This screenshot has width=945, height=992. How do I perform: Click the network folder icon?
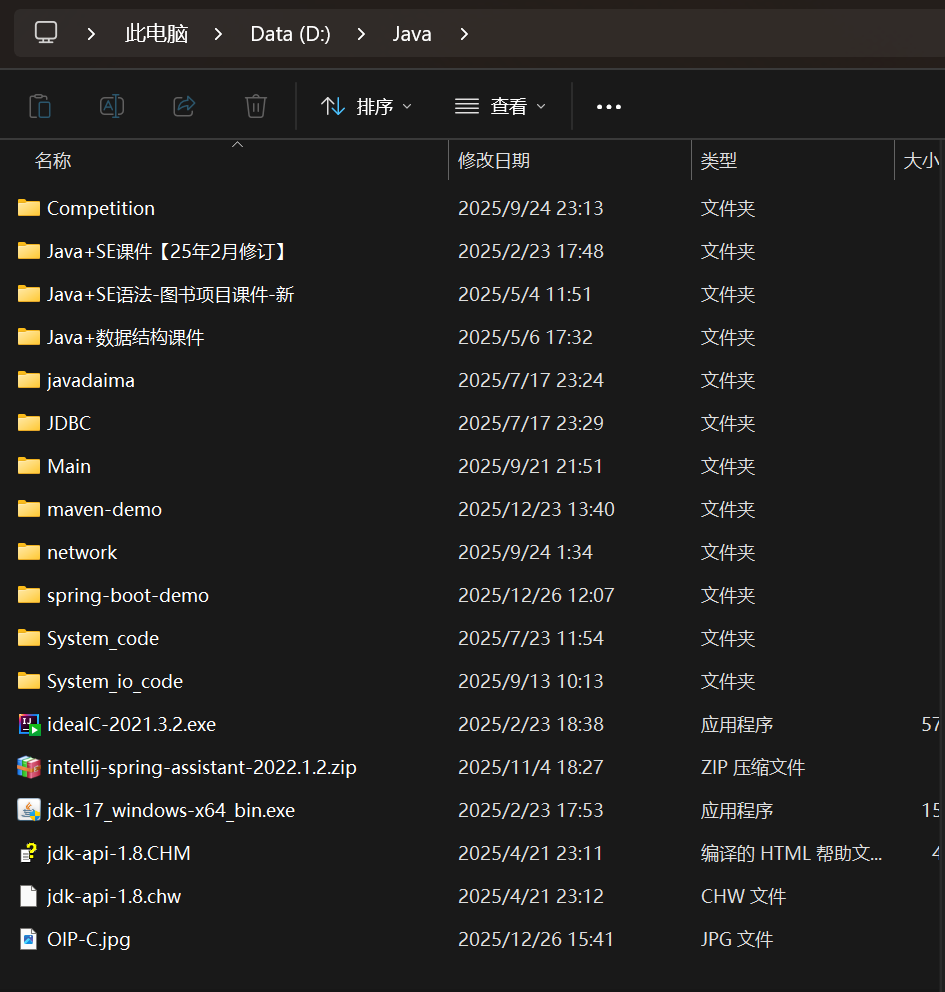pyautogui.click(x=28, y=552)
